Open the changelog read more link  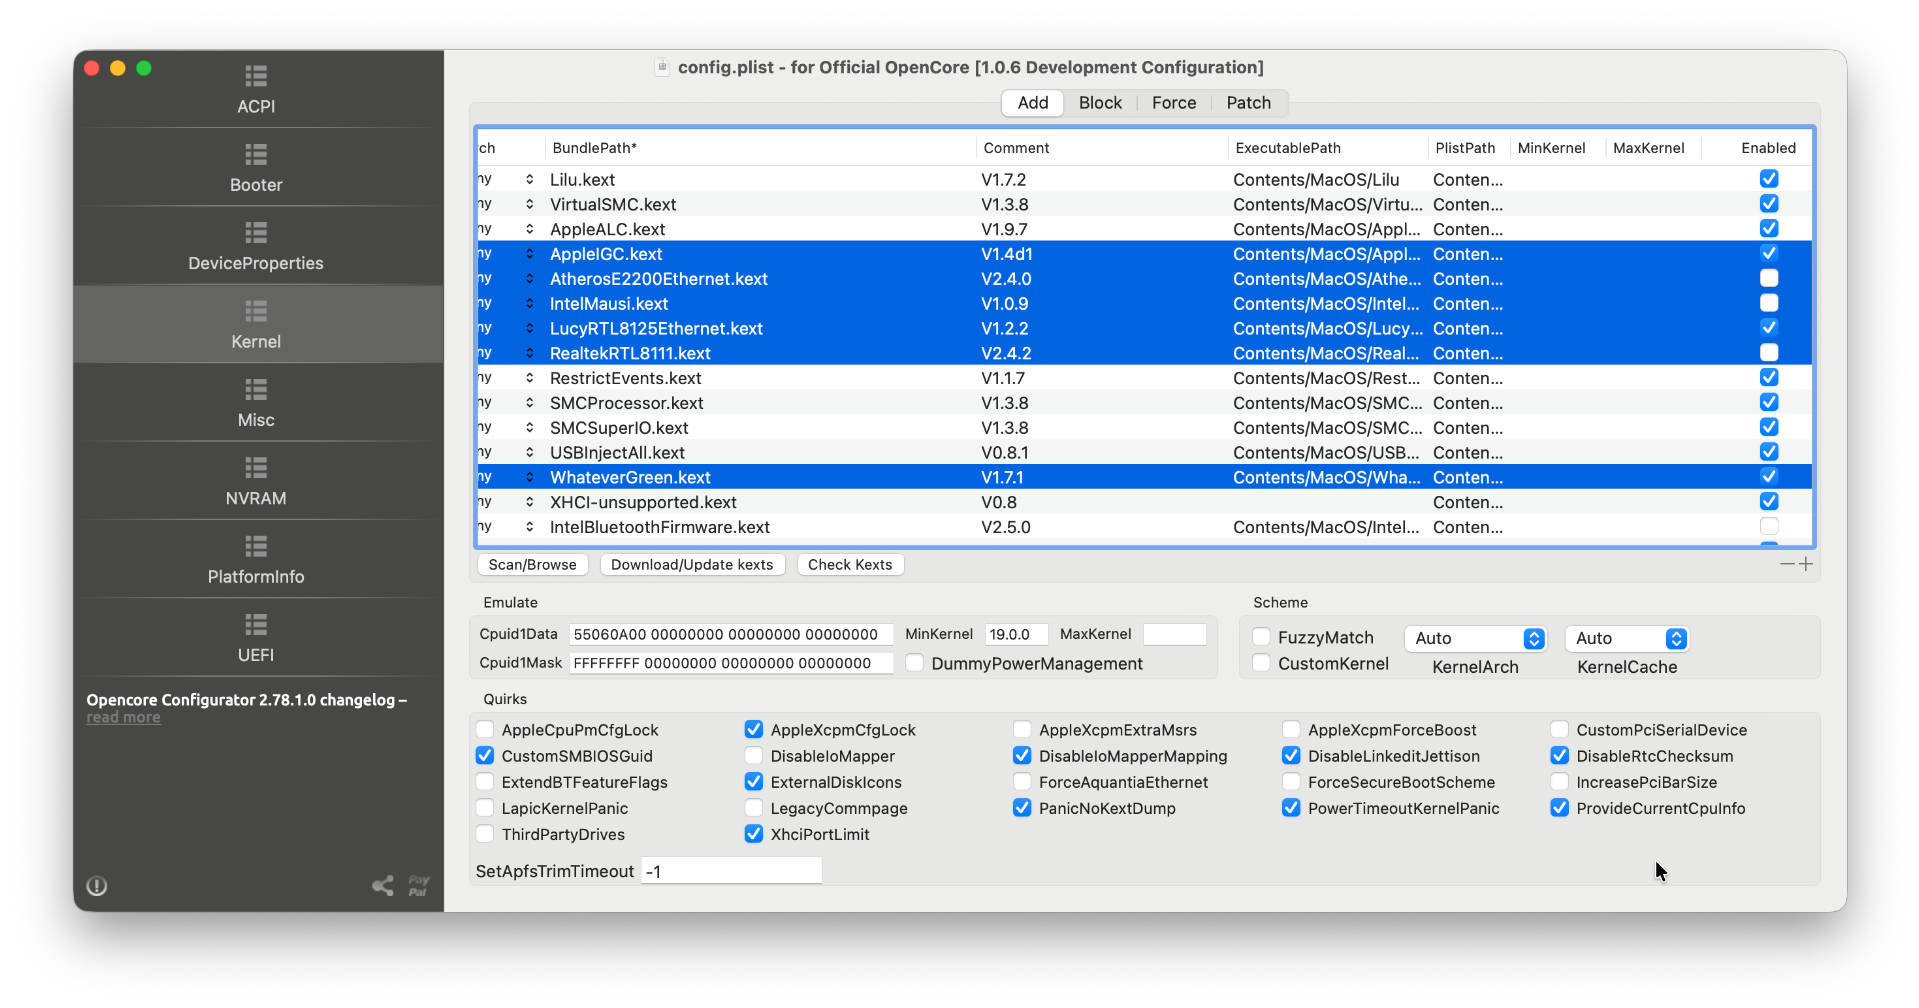click(x=123, y=717)
